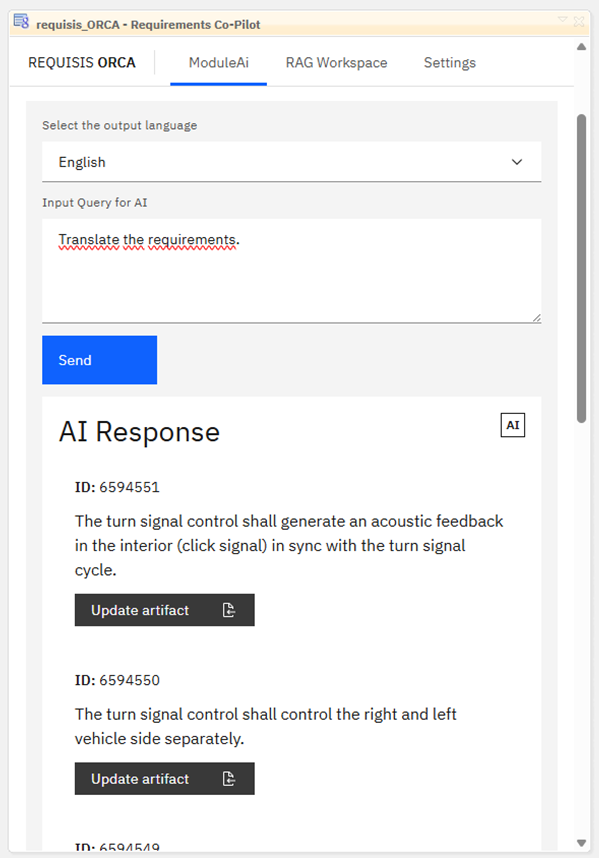The height and width of the screenshot is (858, 599).
Task: Update artifact for ID 6594551
Action: coord(165,610)
